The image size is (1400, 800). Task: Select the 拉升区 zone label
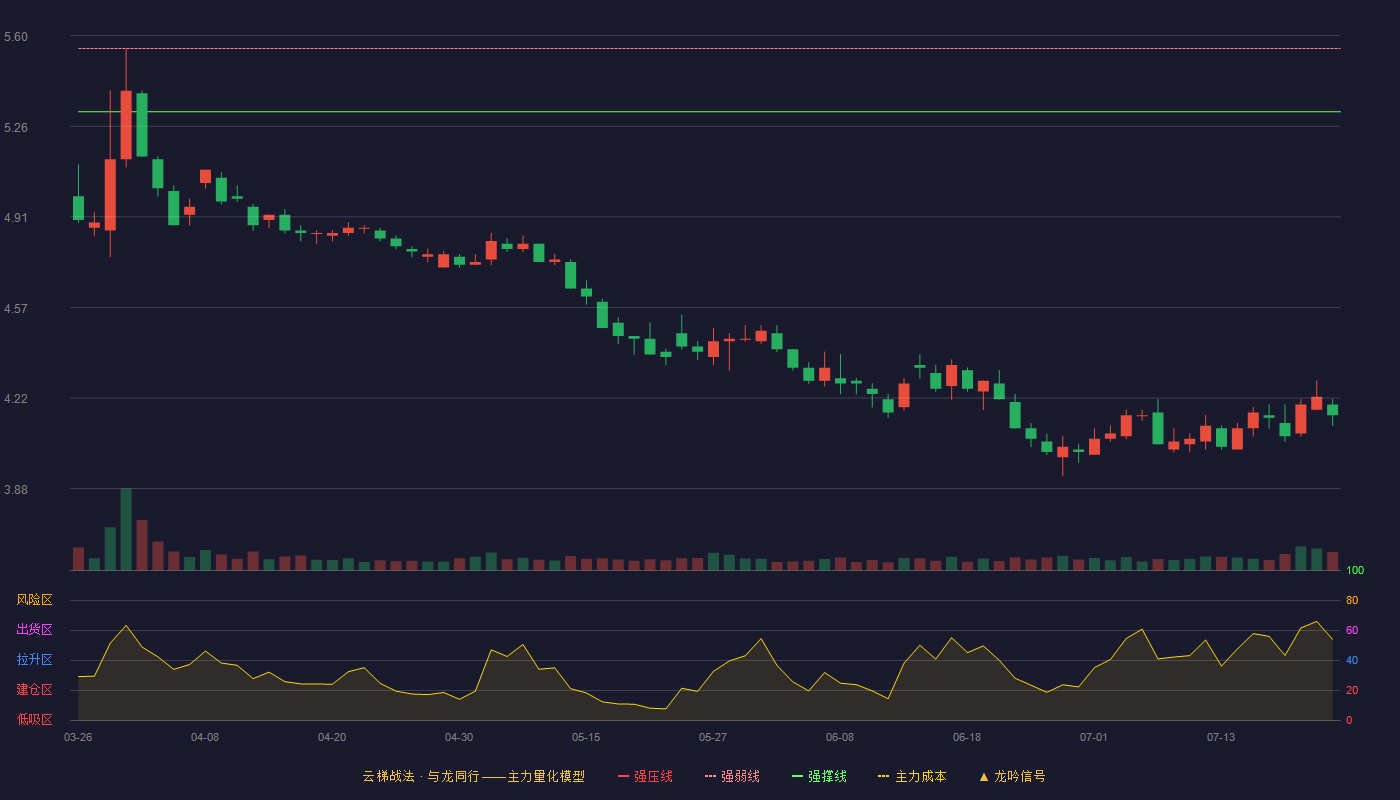(34, 660)
